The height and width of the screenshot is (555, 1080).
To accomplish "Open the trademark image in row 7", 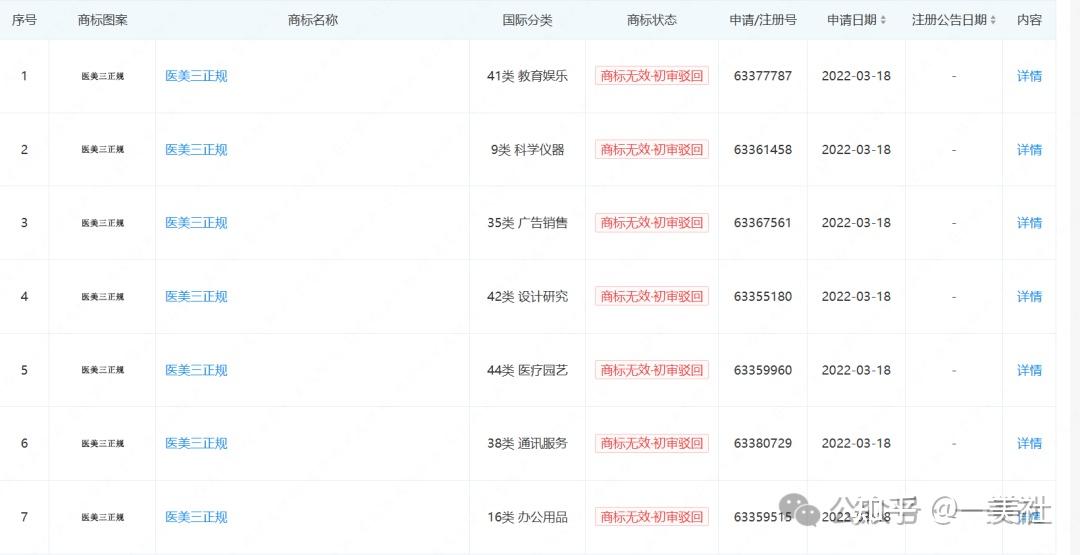I will (102, 517).
